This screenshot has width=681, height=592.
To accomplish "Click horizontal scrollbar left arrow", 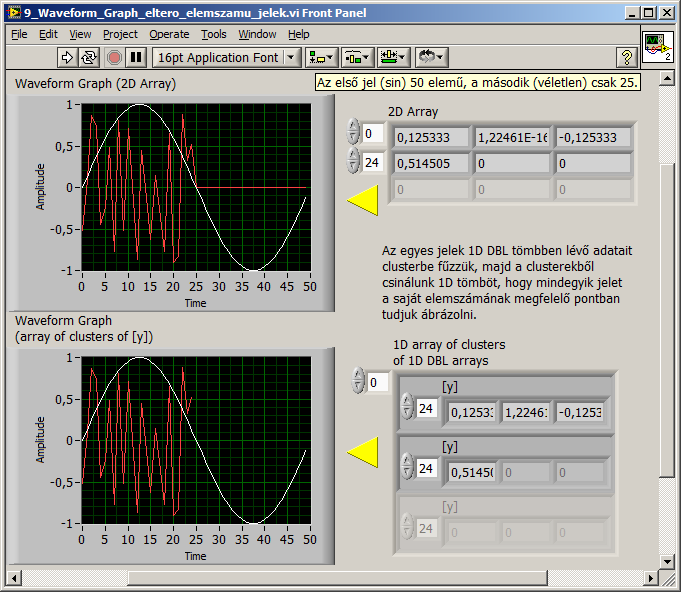I will [x=14, y=579].
